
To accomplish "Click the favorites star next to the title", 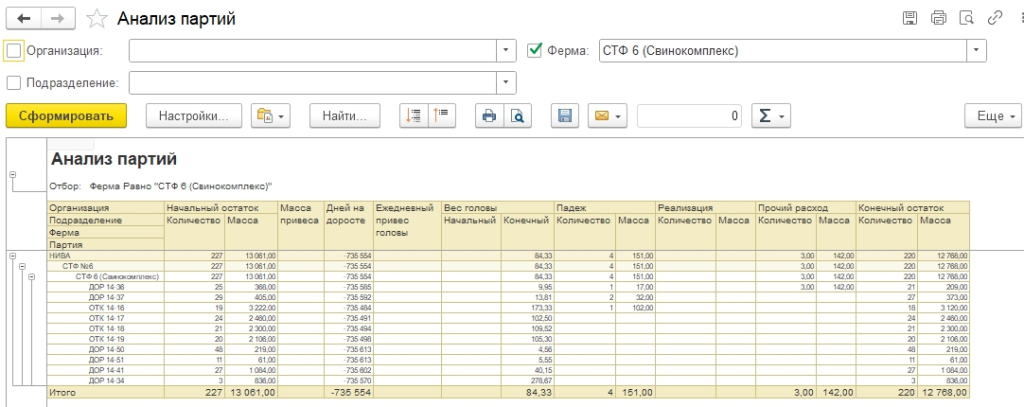I will click(97, 18).
